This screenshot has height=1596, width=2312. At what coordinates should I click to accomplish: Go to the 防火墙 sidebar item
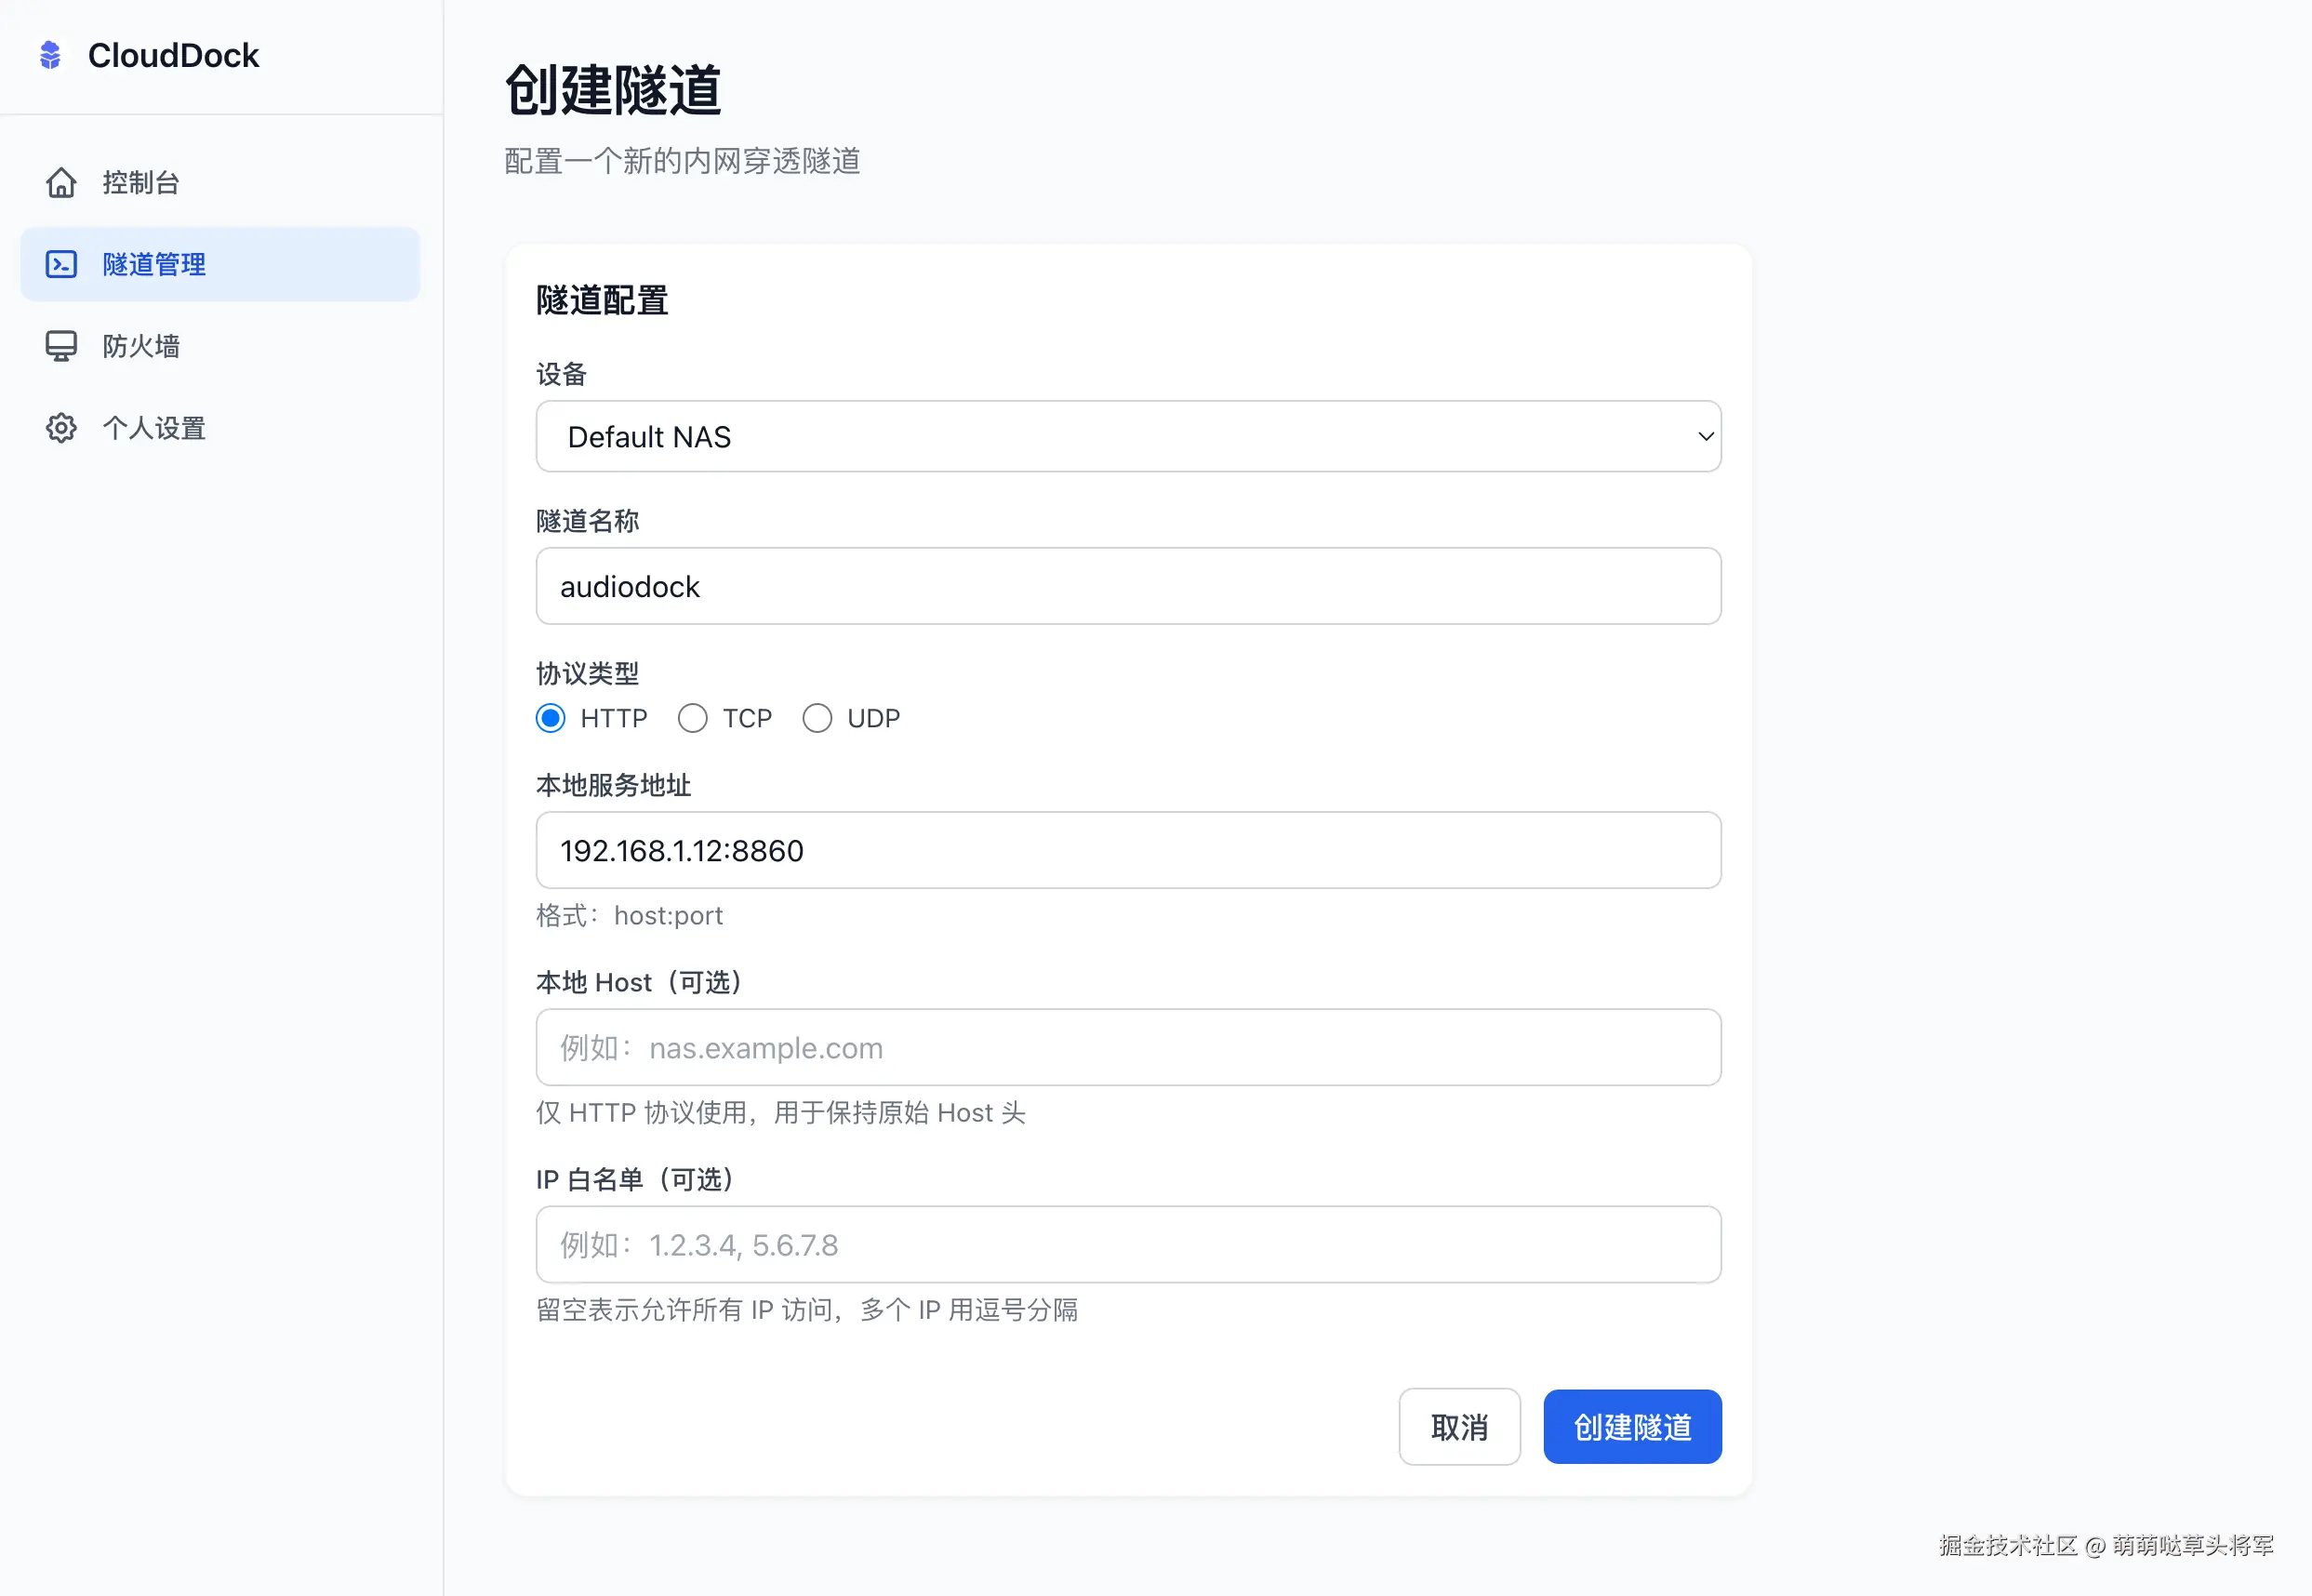(x=140, y=346)
